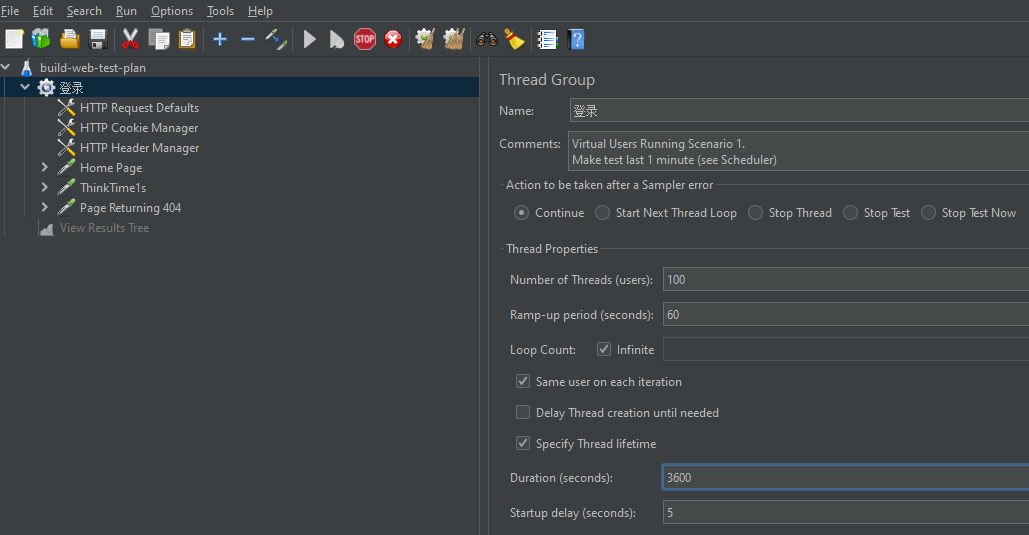Click the Ramp-up period field

tap(846, 314)
